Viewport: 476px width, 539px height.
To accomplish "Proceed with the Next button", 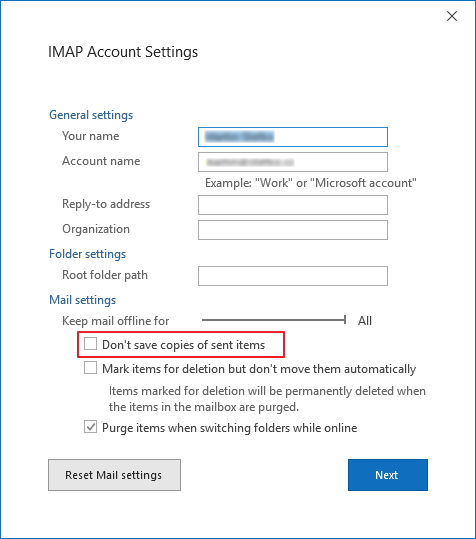I will point(388,475).
